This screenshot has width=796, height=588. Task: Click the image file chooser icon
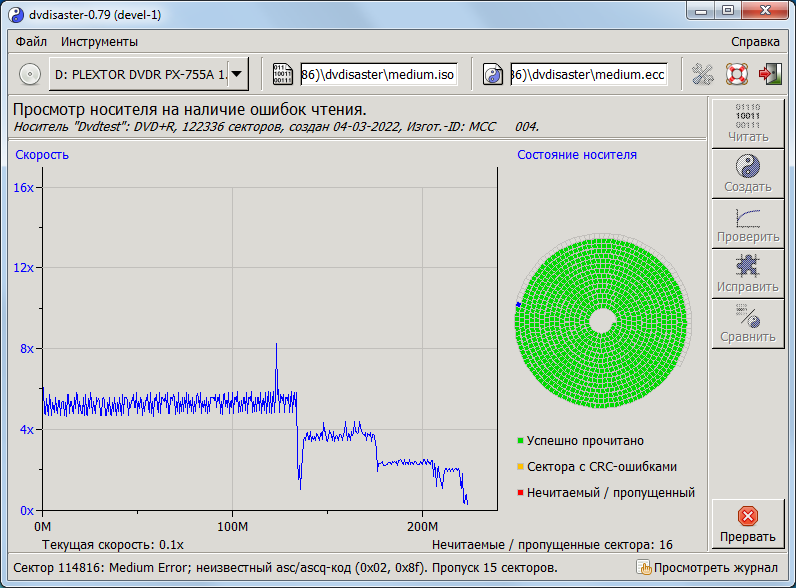[283, 74]
